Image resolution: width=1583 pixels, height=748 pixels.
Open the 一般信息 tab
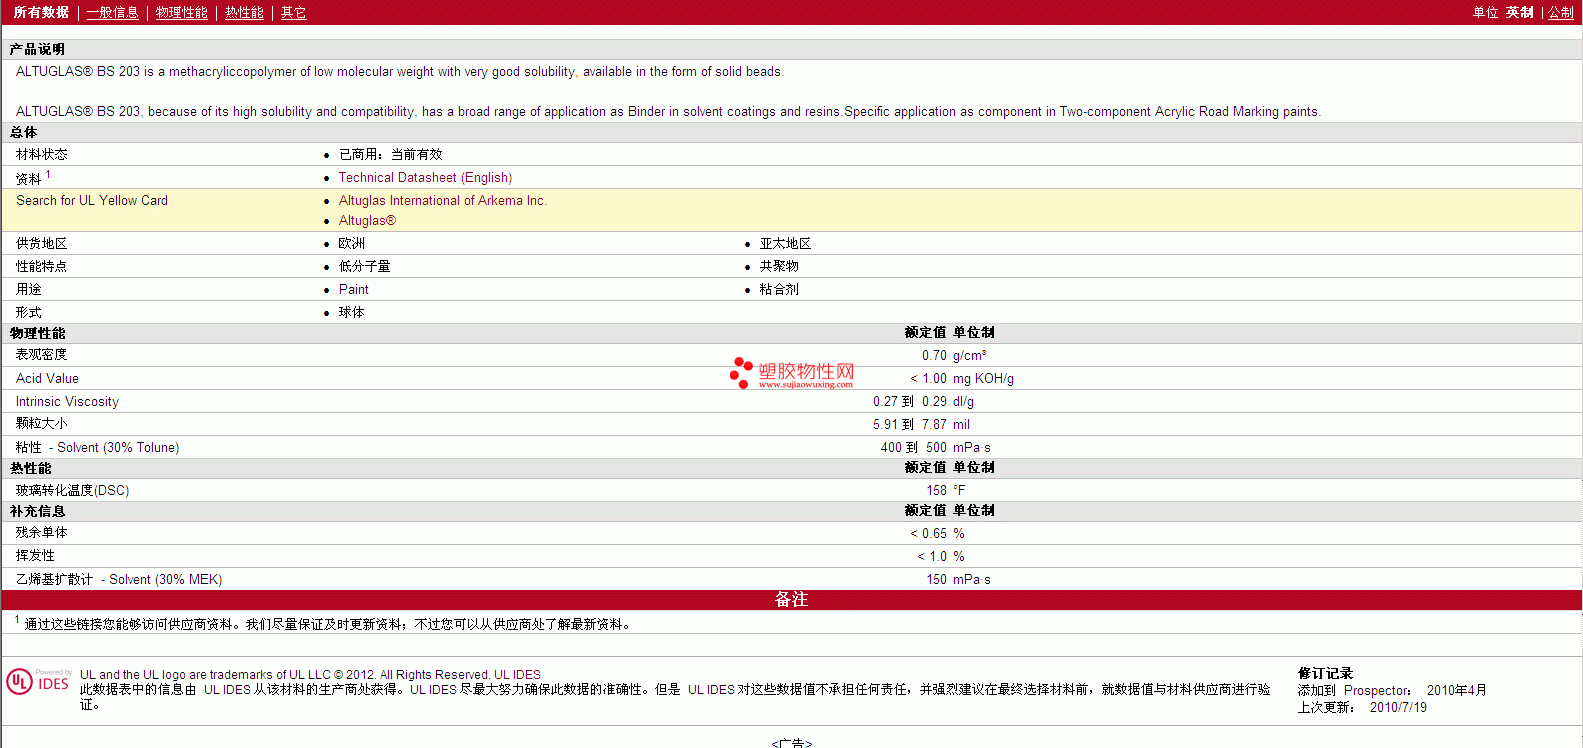pyautogui.click(x=113, y=12)
